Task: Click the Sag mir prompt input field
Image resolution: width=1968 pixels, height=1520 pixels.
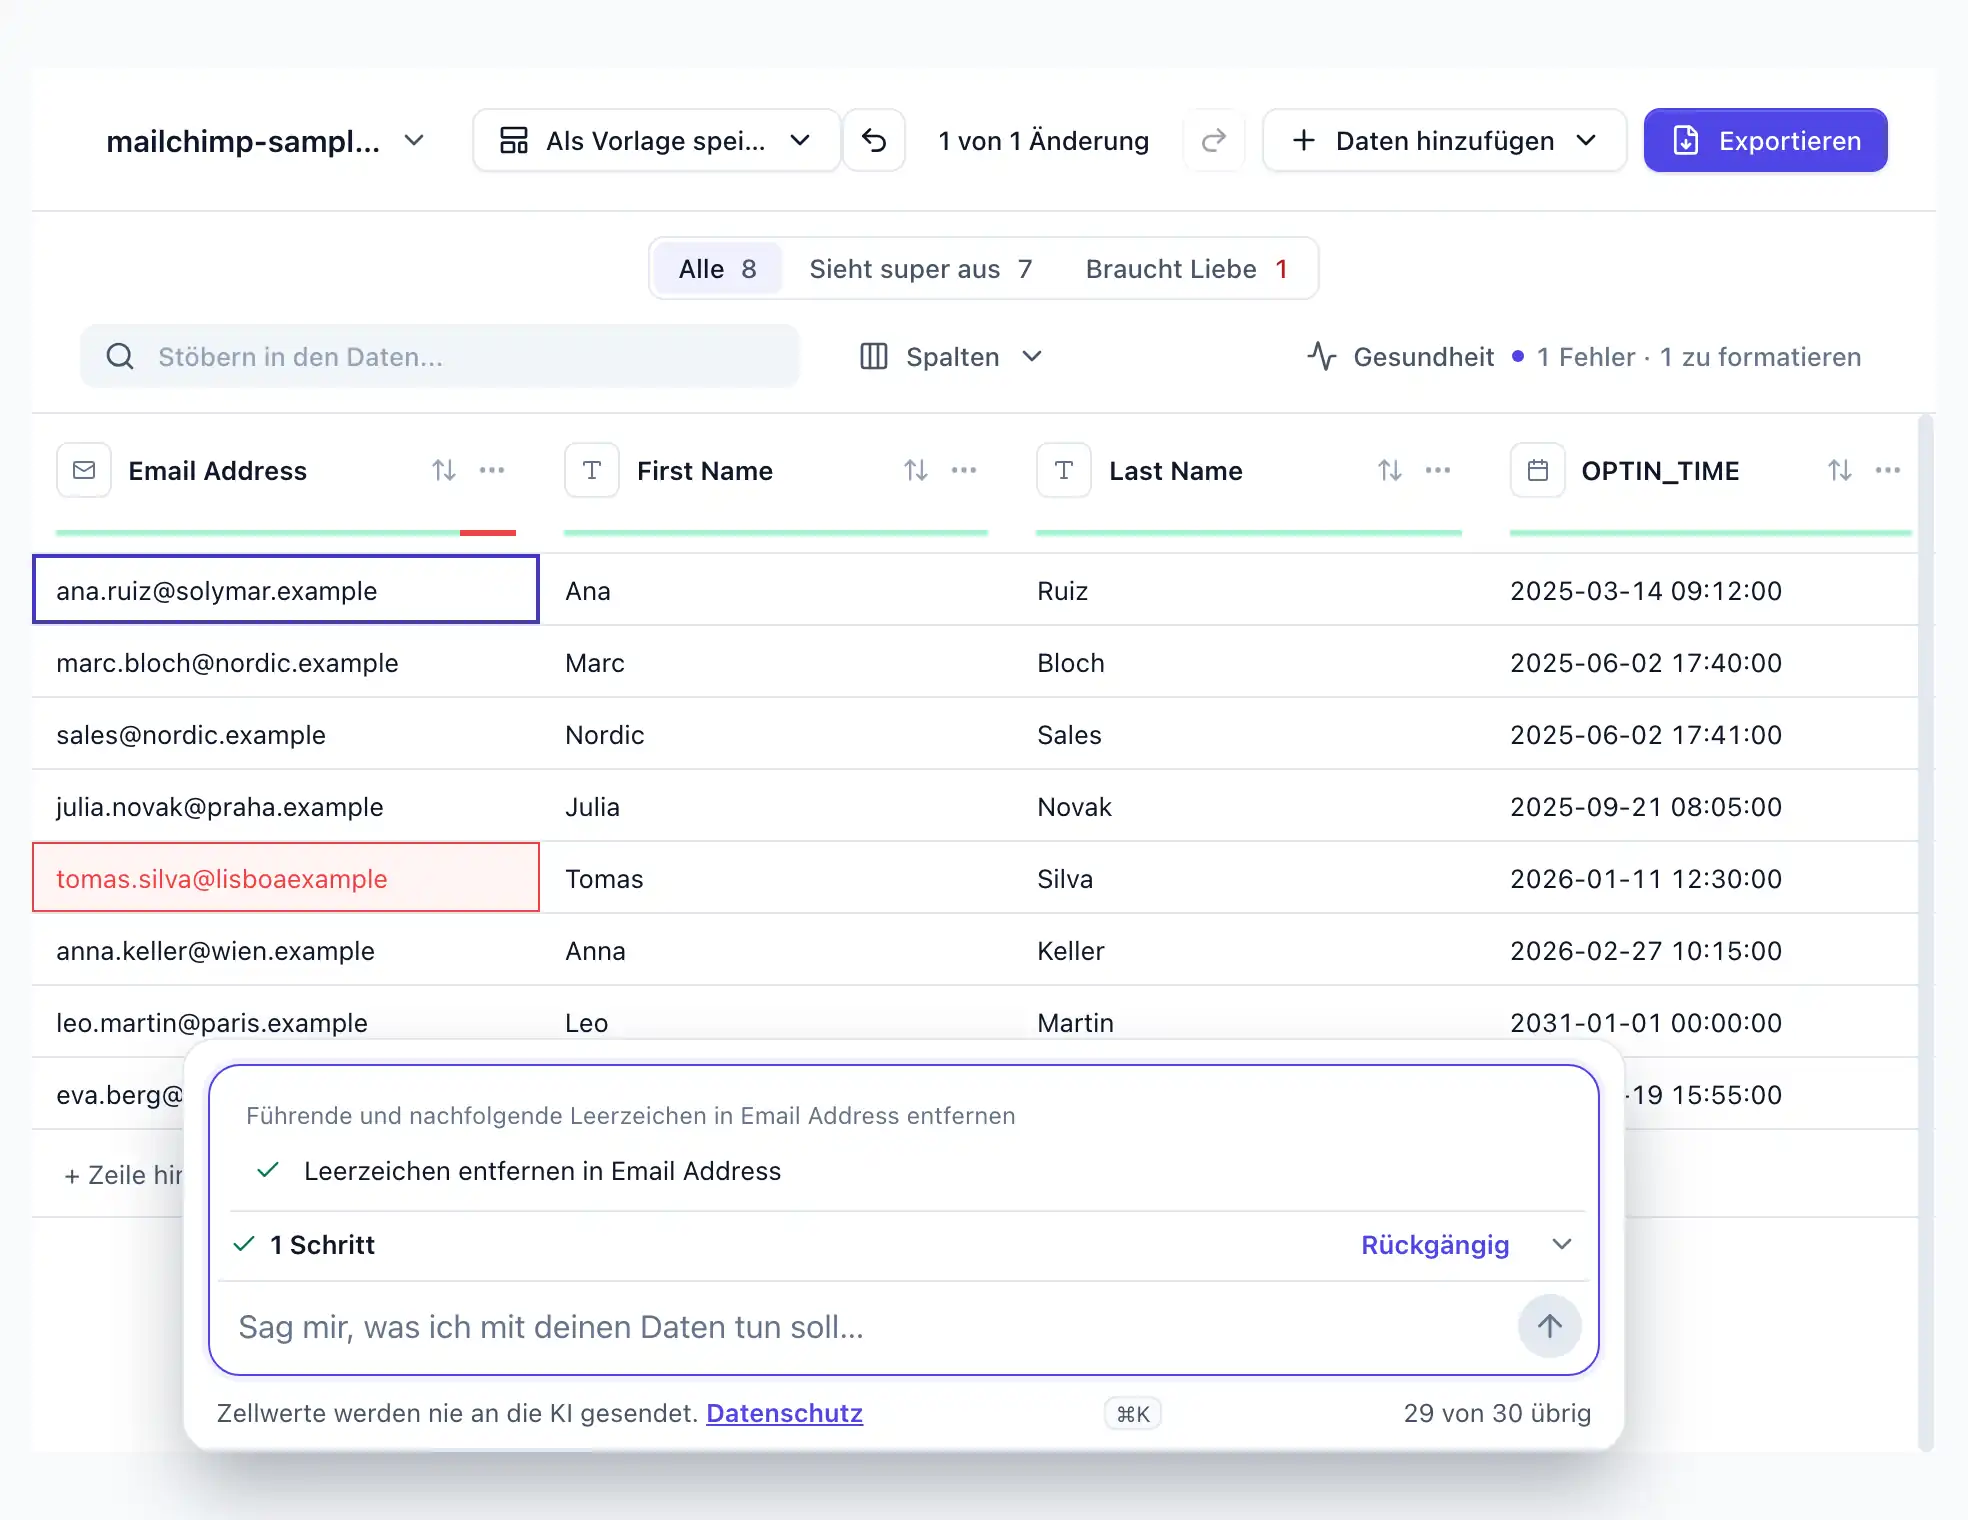Action: 870,1327
